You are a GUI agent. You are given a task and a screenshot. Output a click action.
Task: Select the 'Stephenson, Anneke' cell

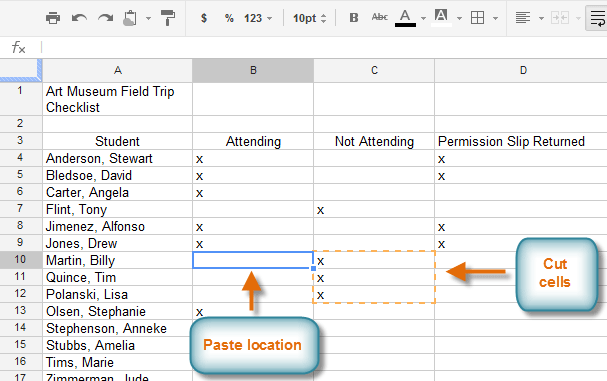click(117, 328)
